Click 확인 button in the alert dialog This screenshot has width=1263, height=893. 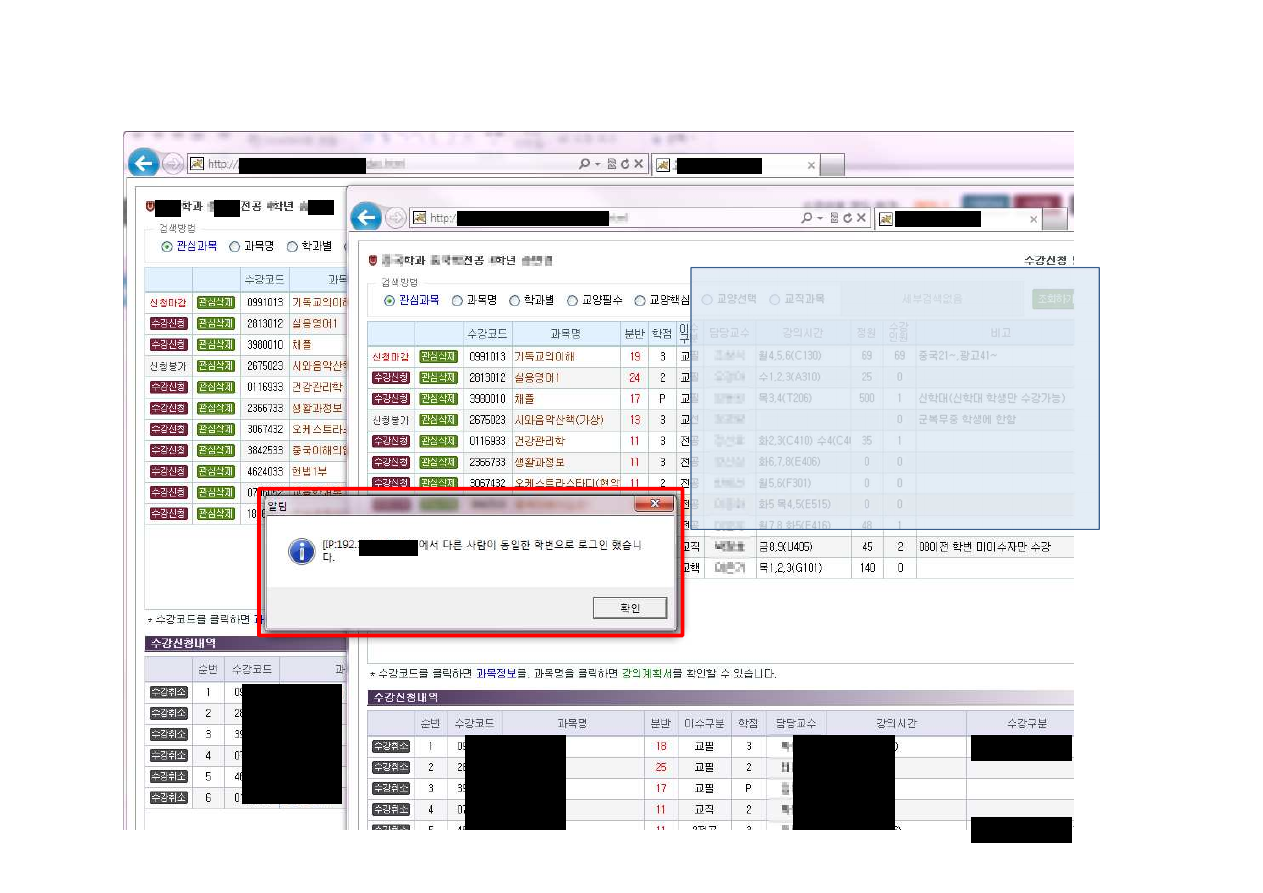(x=629, y=608)
